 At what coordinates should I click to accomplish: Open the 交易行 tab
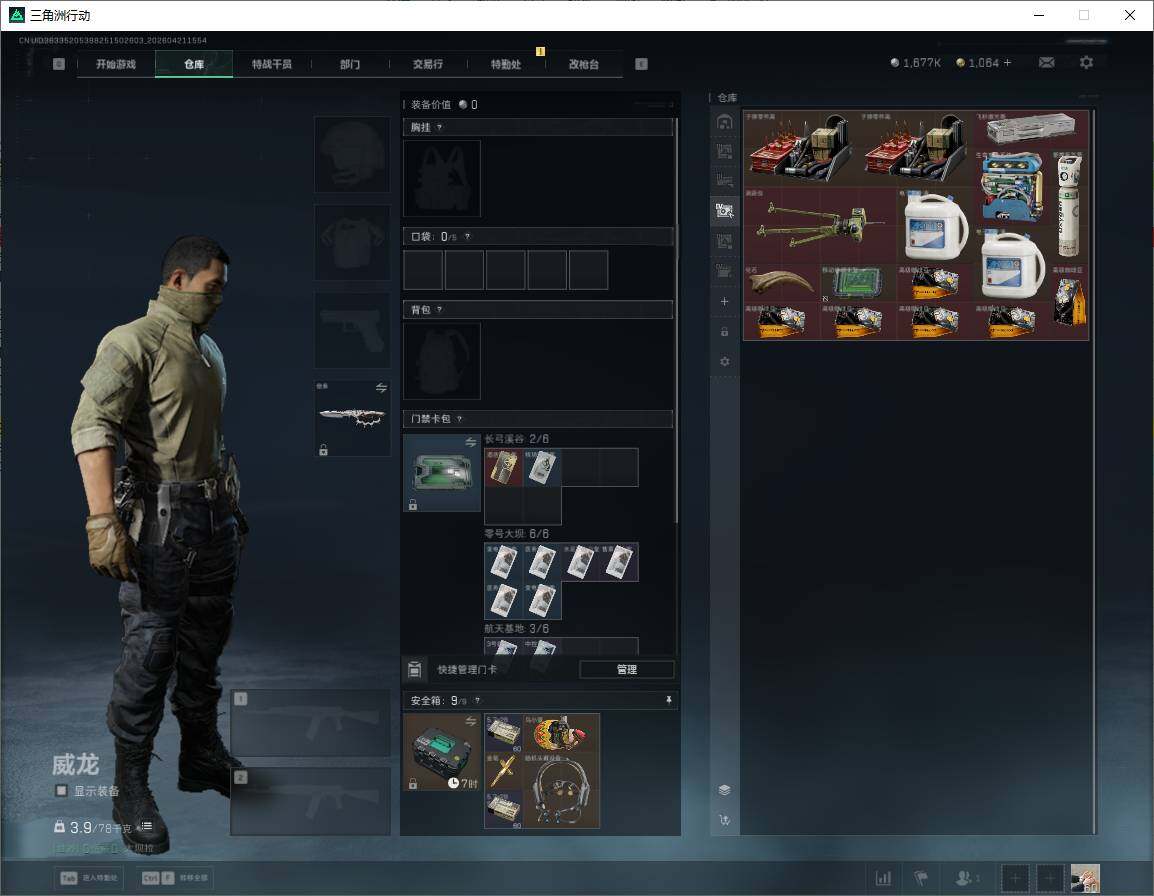point(428,64)
